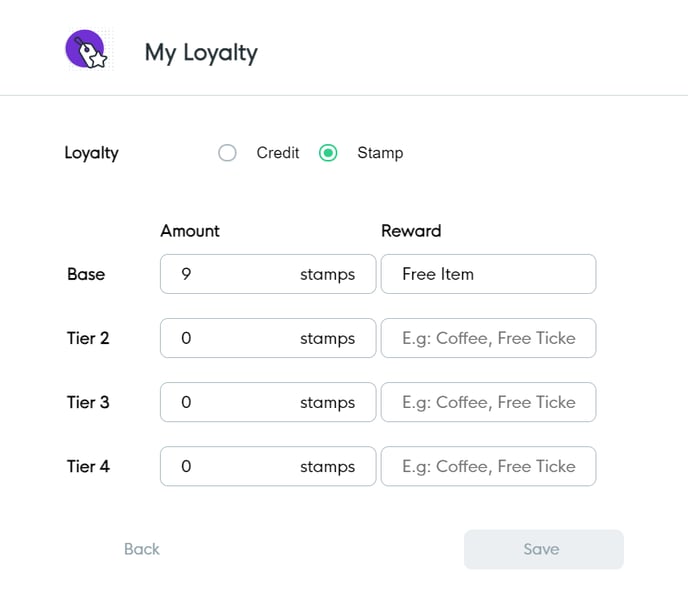Edit the Base reward field containing Free Item
Image resolution: width=688 pixels, height=612 pixels.
pos(488,274)
